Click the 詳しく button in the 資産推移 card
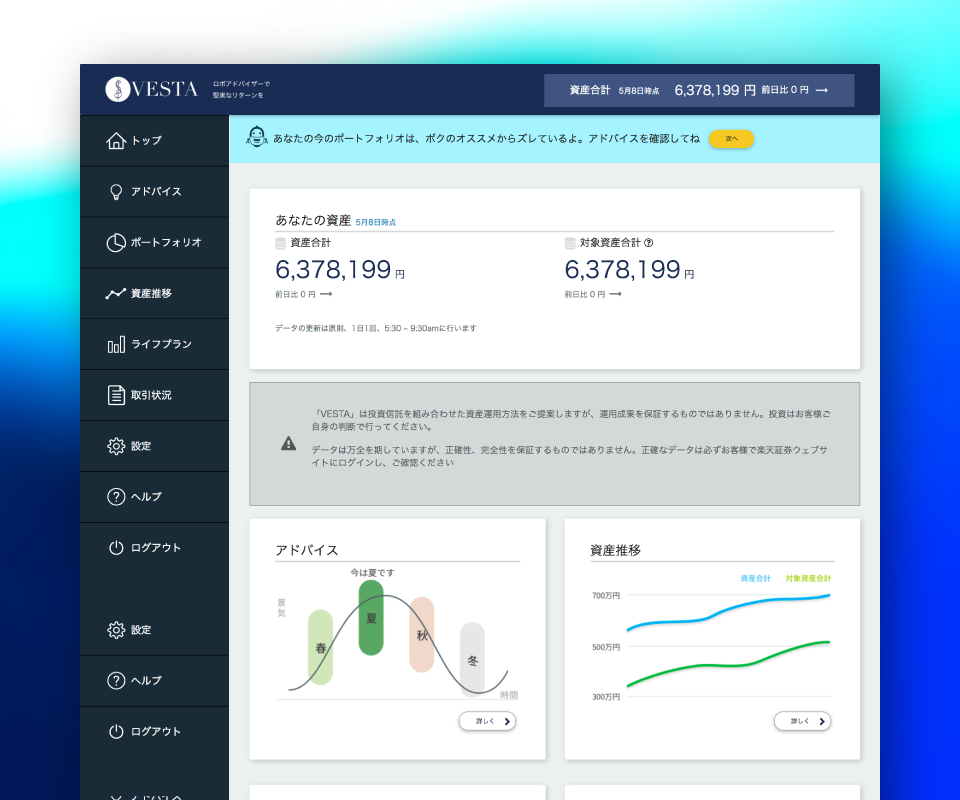Screen dimensions: 960x800 802,721
